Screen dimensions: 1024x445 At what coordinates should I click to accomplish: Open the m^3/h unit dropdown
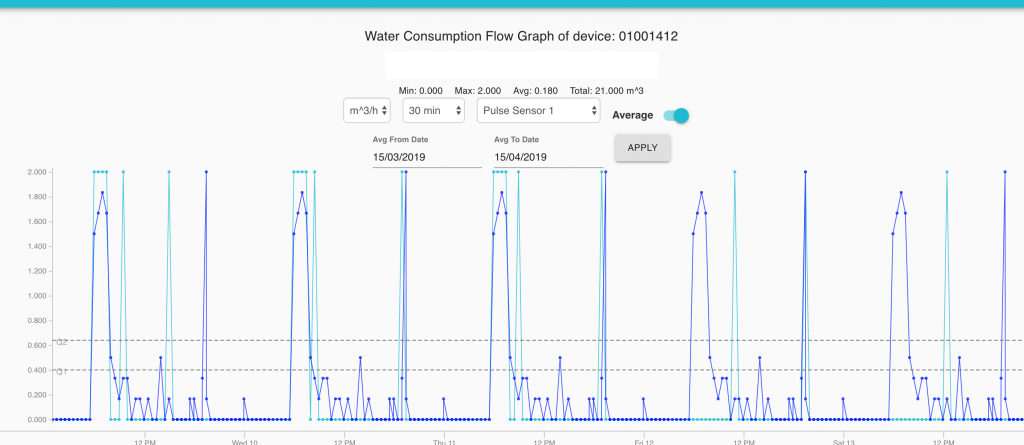[366, 110]
